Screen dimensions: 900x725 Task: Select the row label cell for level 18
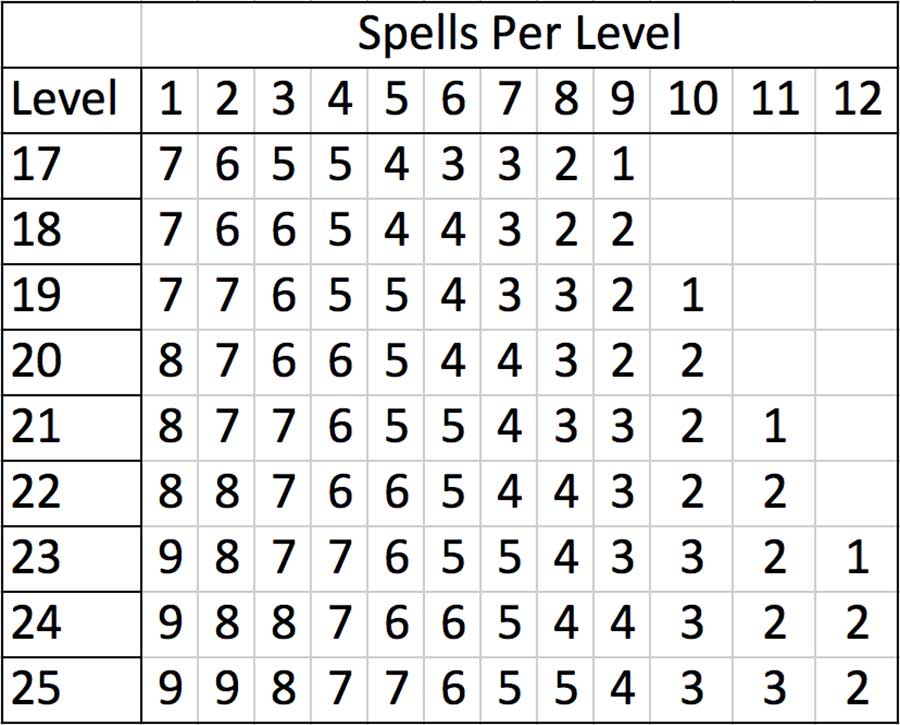70,231
